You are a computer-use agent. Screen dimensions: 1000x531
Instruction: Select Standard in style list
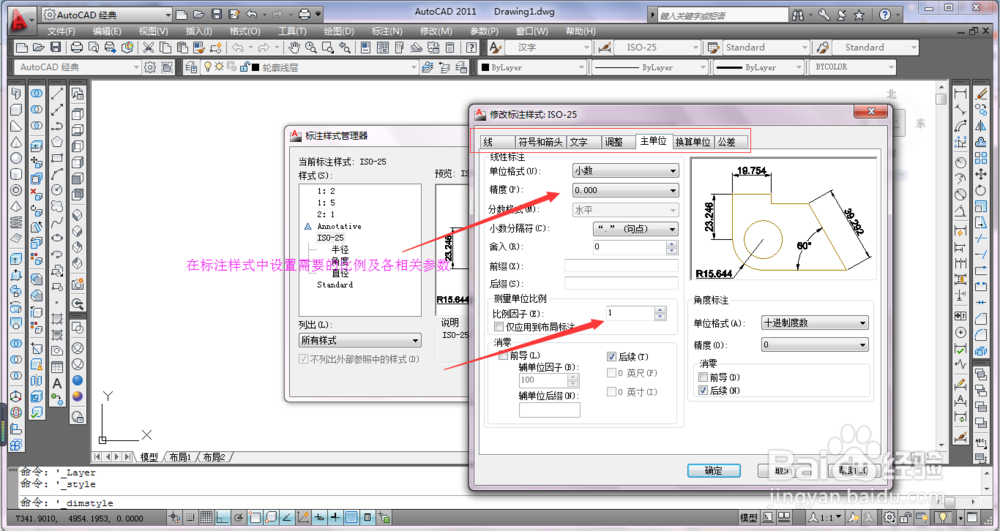coord(335,285)
